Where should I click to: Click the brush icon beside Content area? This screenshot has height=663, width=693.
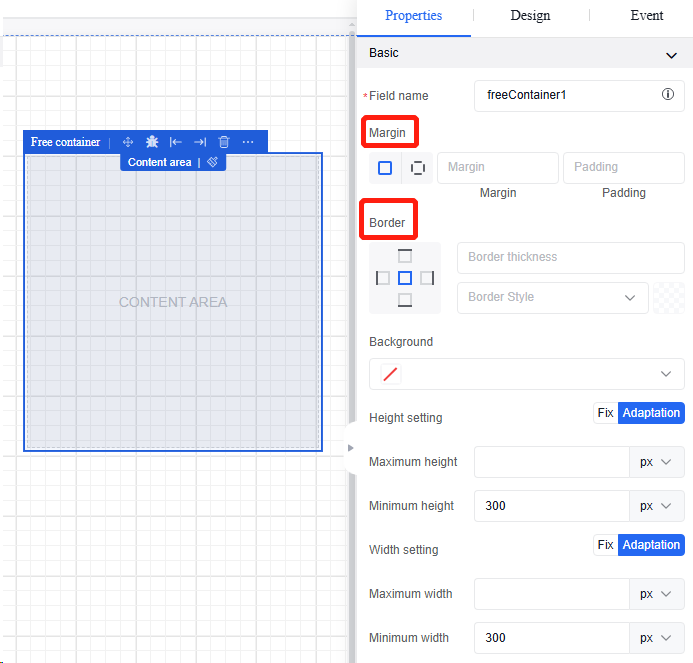coord(213,162)
